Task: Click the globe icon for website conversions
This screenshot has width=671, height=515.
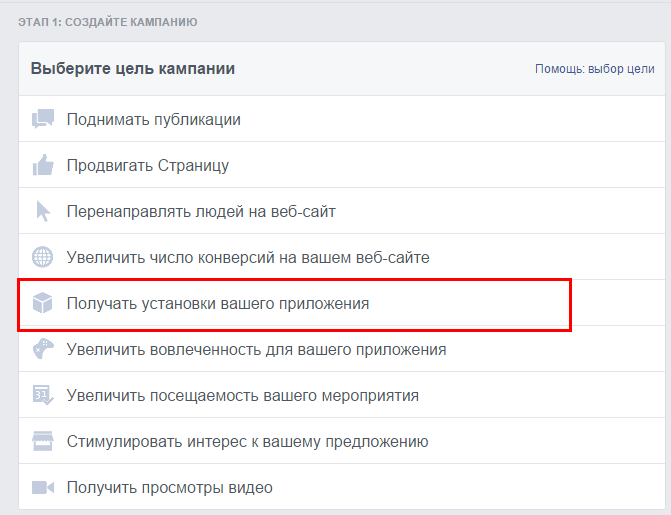Action: [x=43, y=257]
